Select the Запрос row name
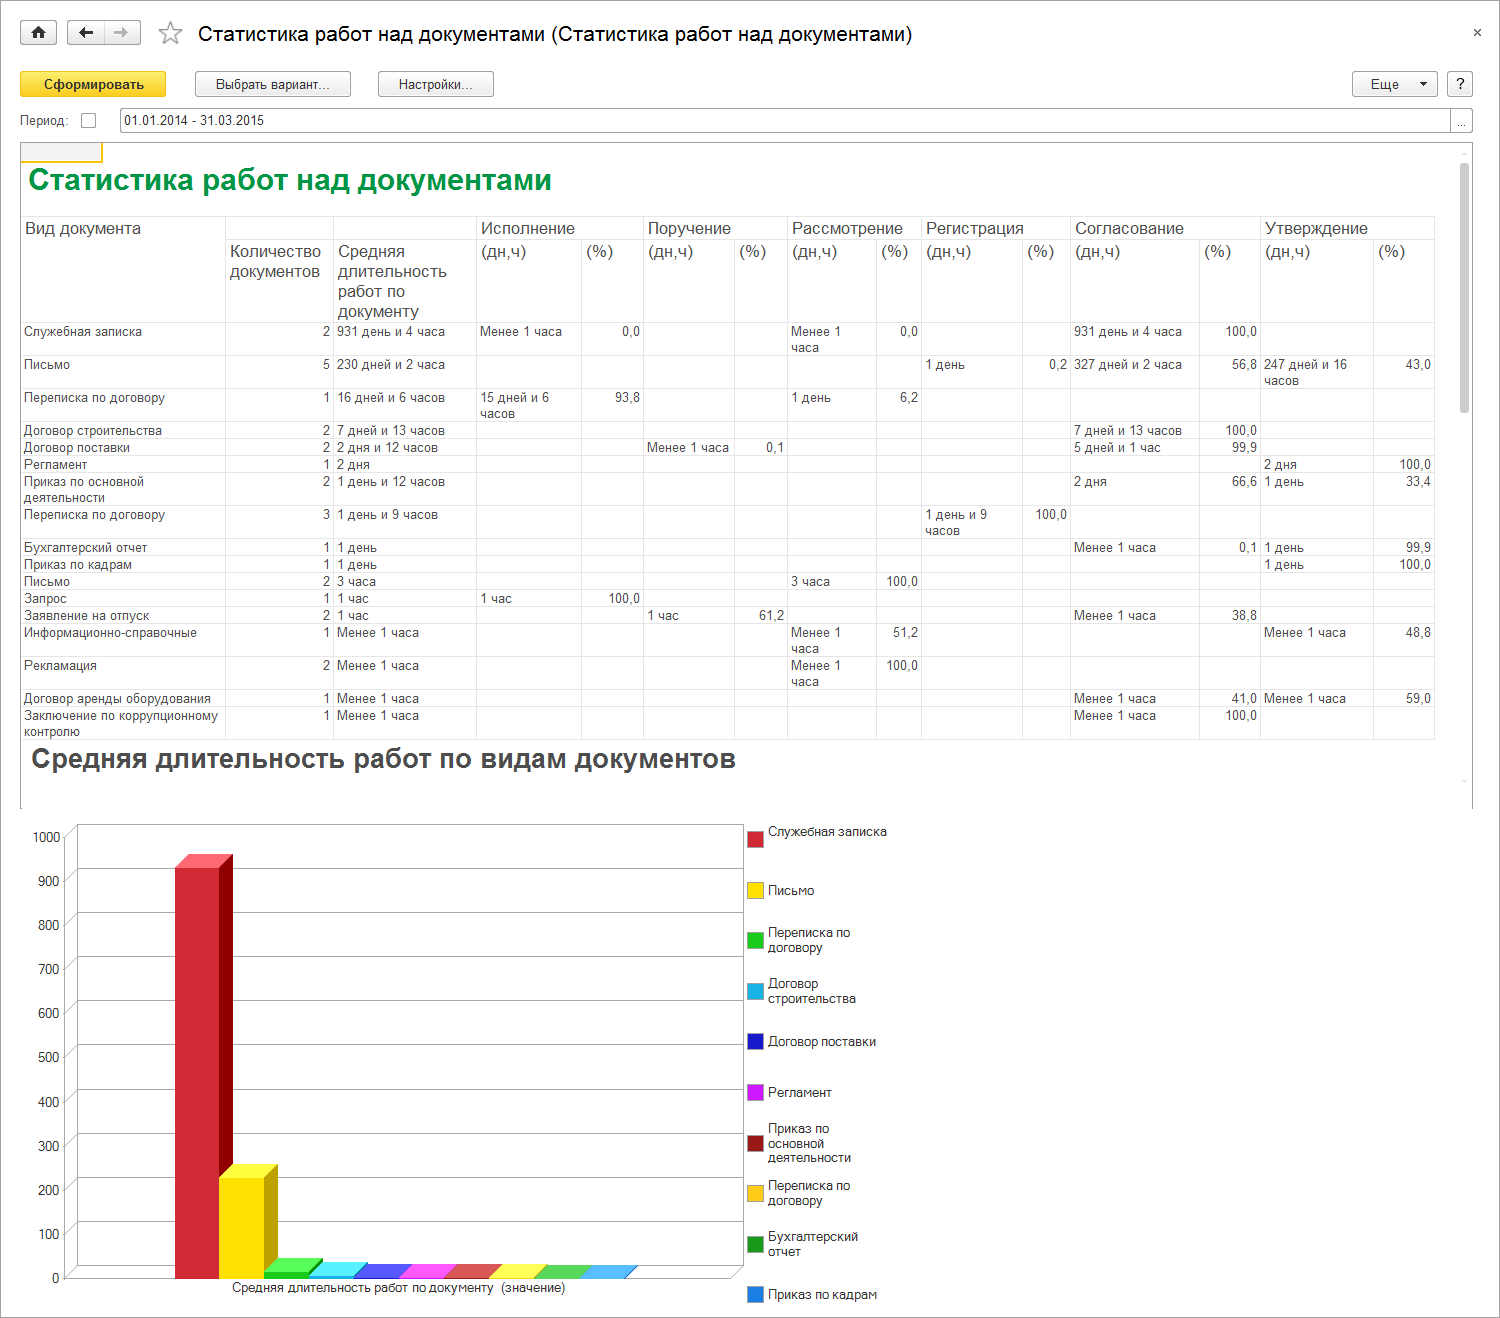 click(x=45, y=598)
